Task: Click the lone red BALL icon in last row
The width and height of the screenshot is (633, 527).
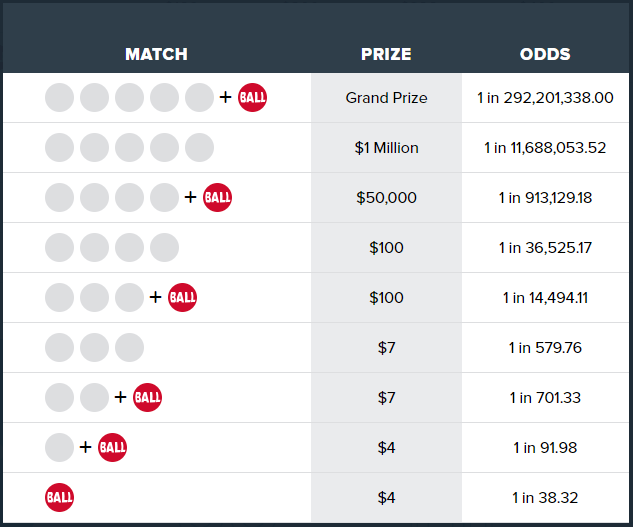Action: point(59,498)
